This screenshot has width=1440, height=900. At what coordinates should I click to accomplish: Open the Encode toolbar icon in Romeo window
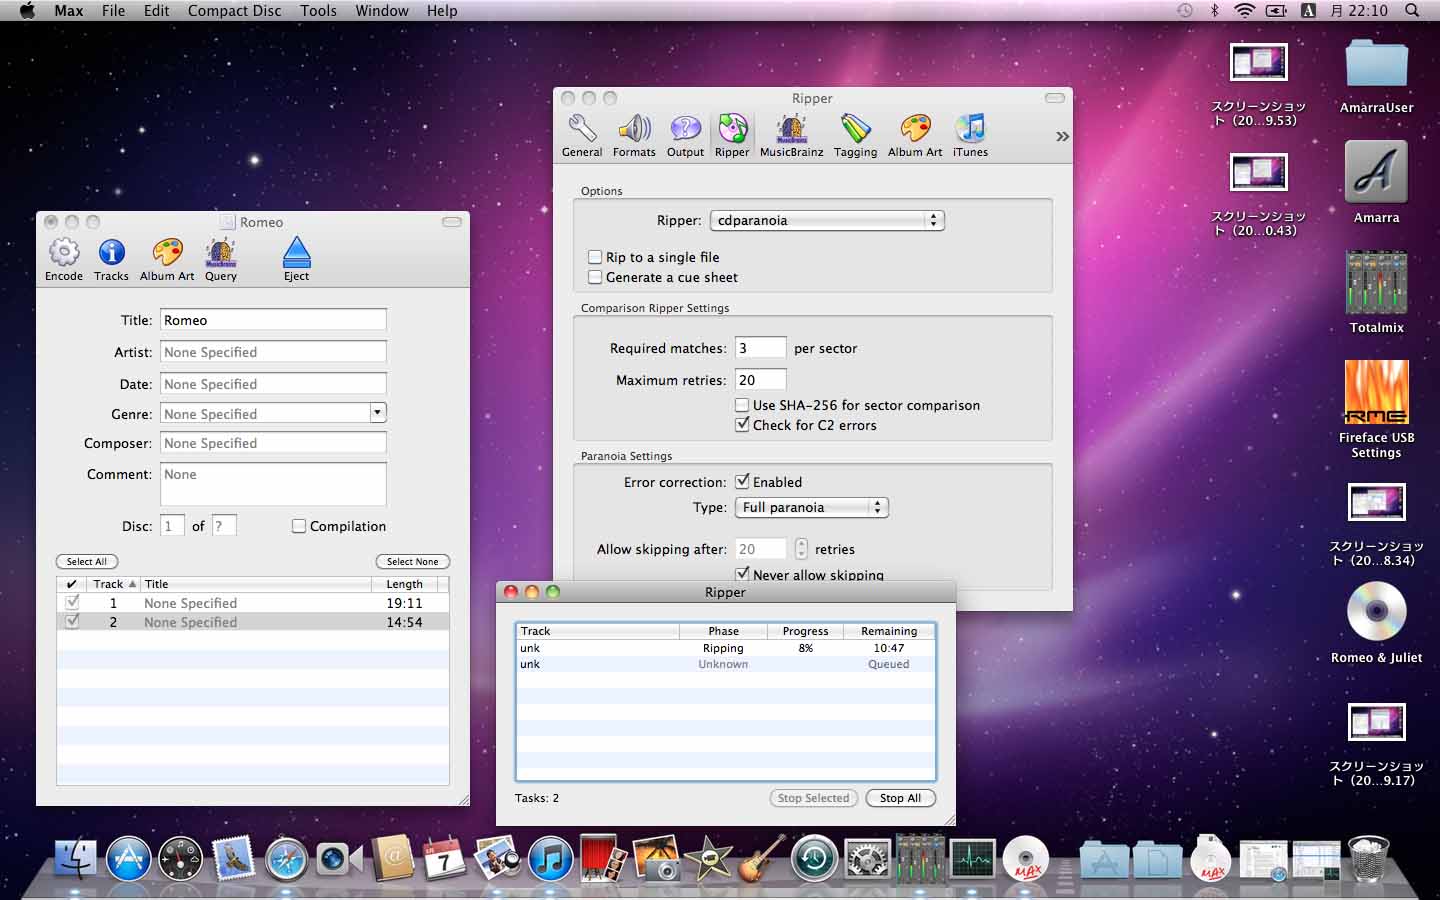tap(64, 259)
